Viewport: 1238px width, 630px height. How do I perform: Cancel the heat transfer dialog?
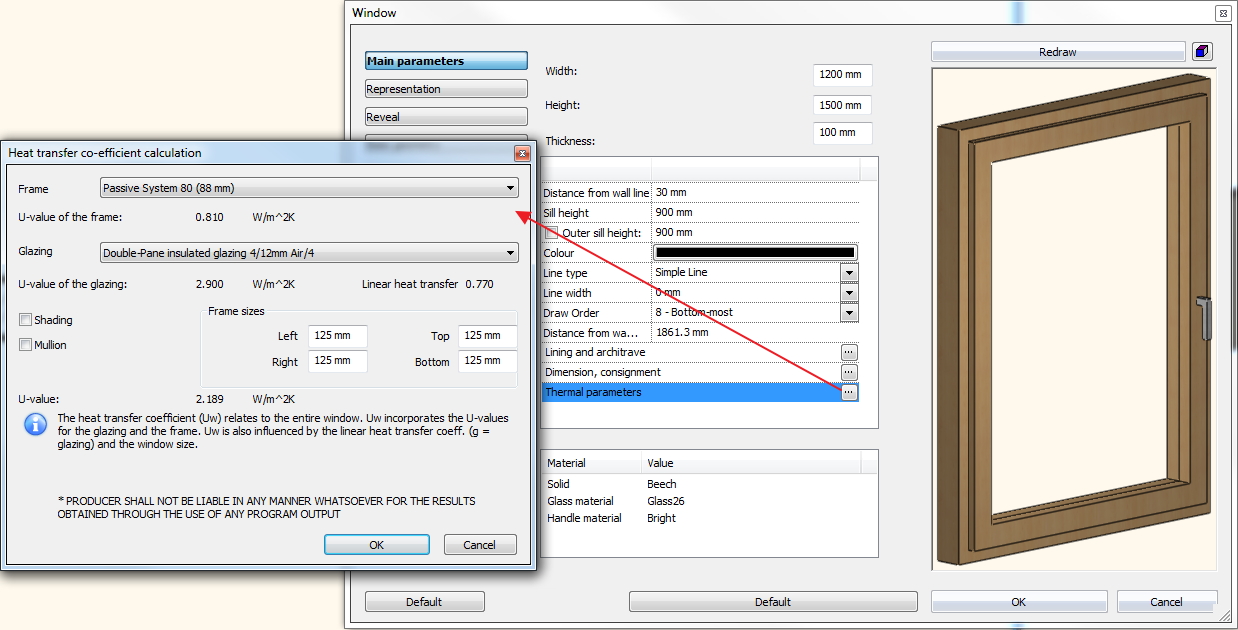479,545
